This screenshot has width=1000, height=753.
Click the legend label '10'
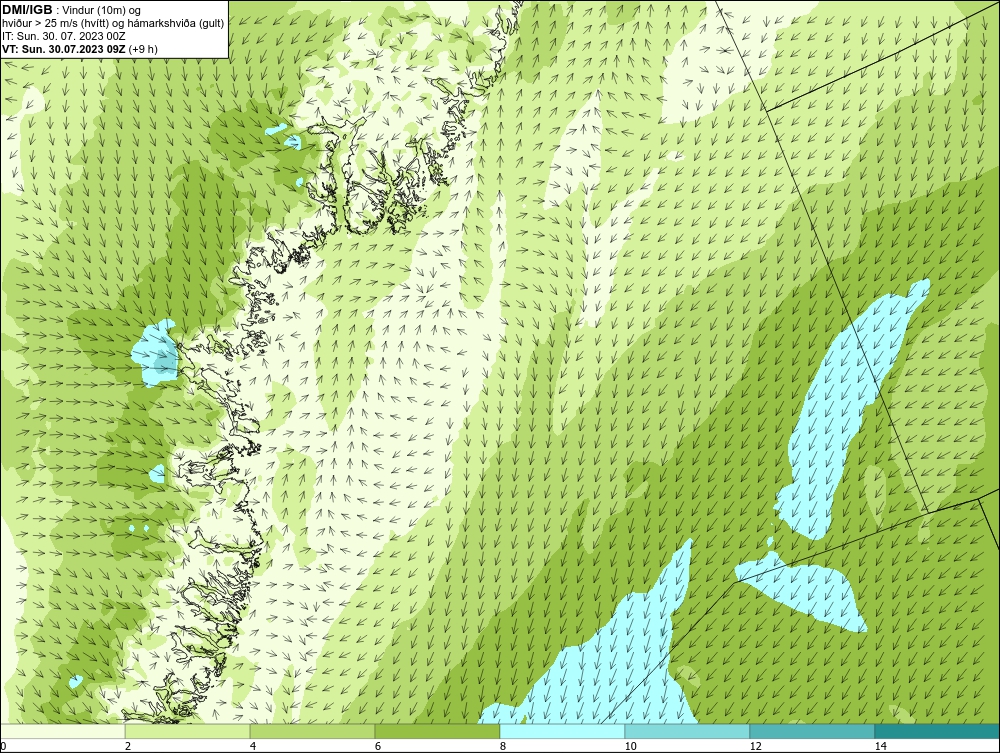630,746
